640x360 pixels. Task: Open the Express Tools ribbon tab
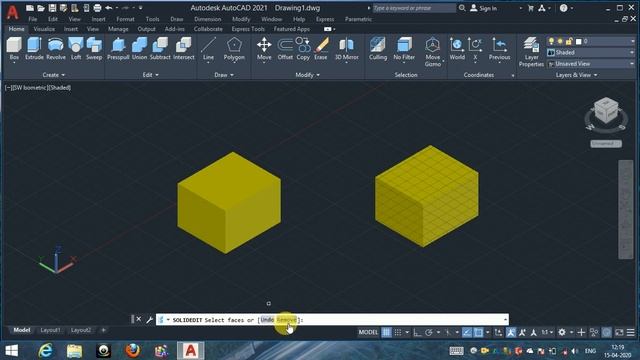coord(248,29)
